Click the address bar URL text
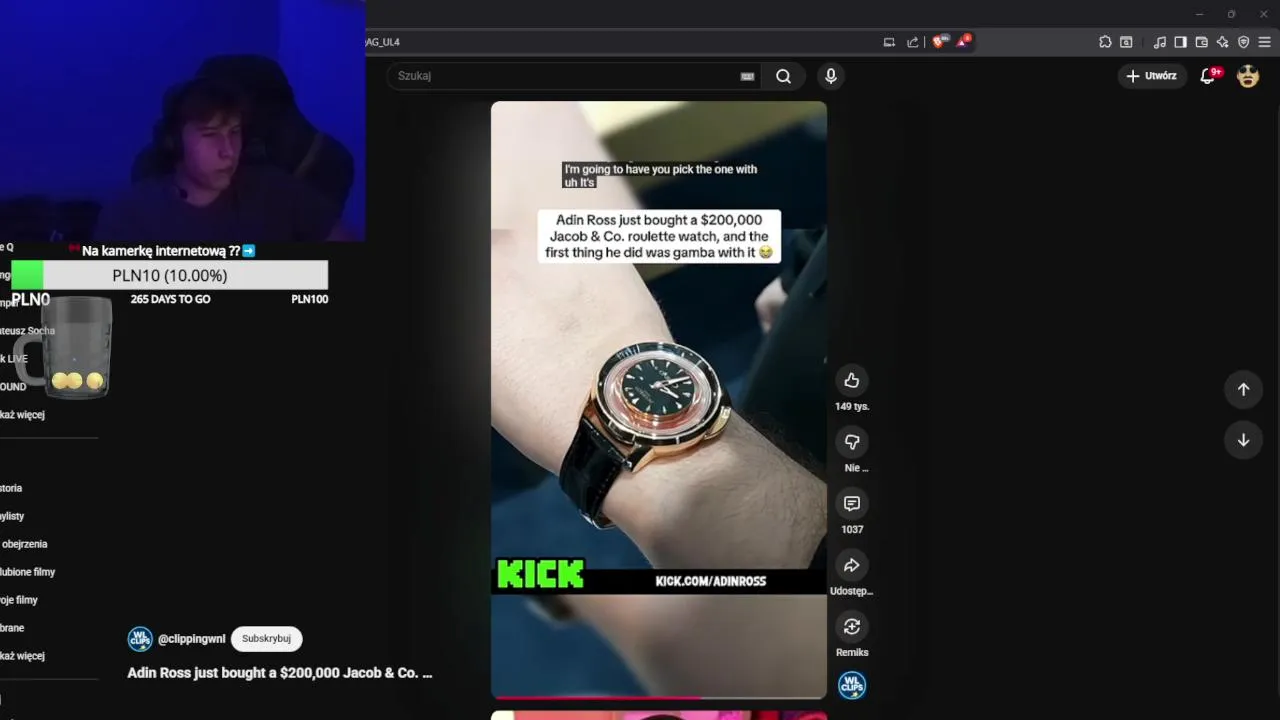Image resolution: width=1280 pixels, height=720 pixels. coord(383,42)
